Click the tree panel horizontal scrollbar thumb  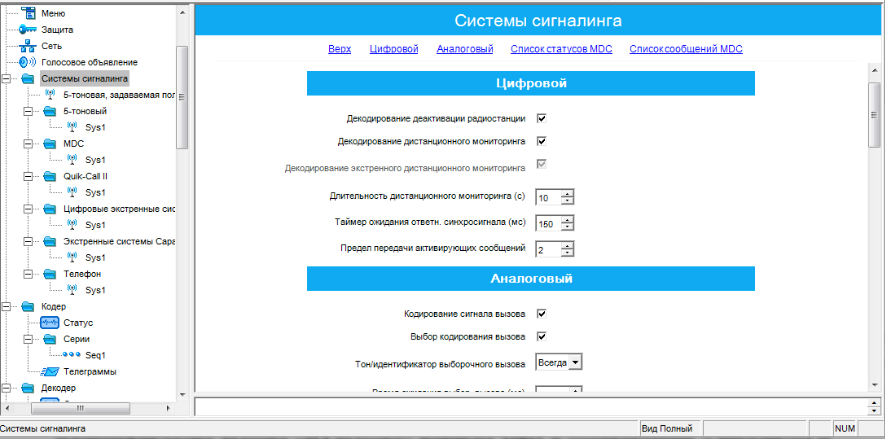tap(81, 407)
